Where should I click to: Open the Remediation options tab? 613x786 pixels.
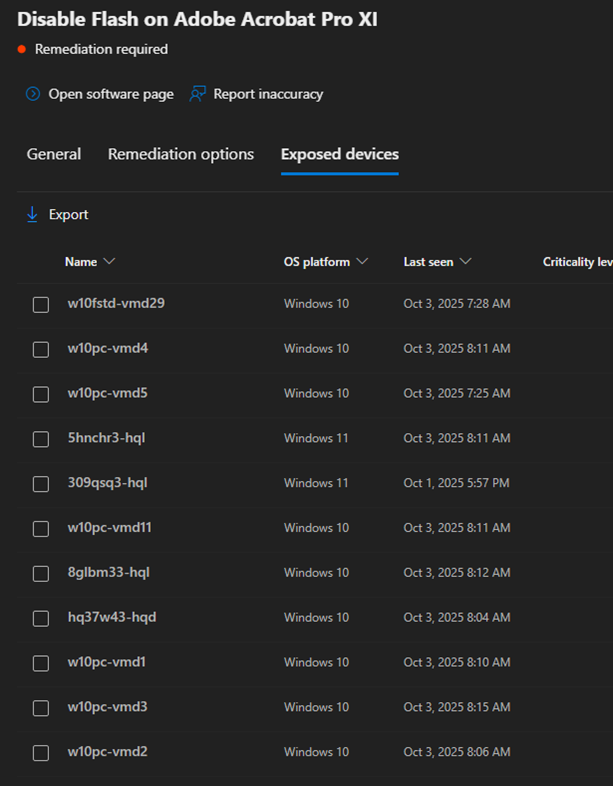coord(181,154)
